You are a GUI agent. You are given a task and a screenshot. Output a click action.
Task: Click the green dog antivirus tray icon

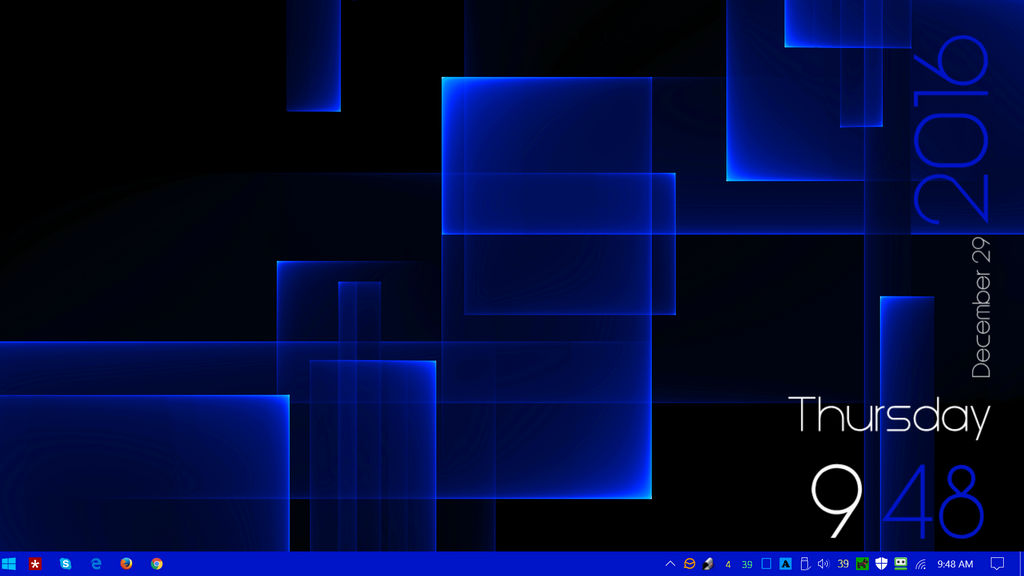pos(861,563)
